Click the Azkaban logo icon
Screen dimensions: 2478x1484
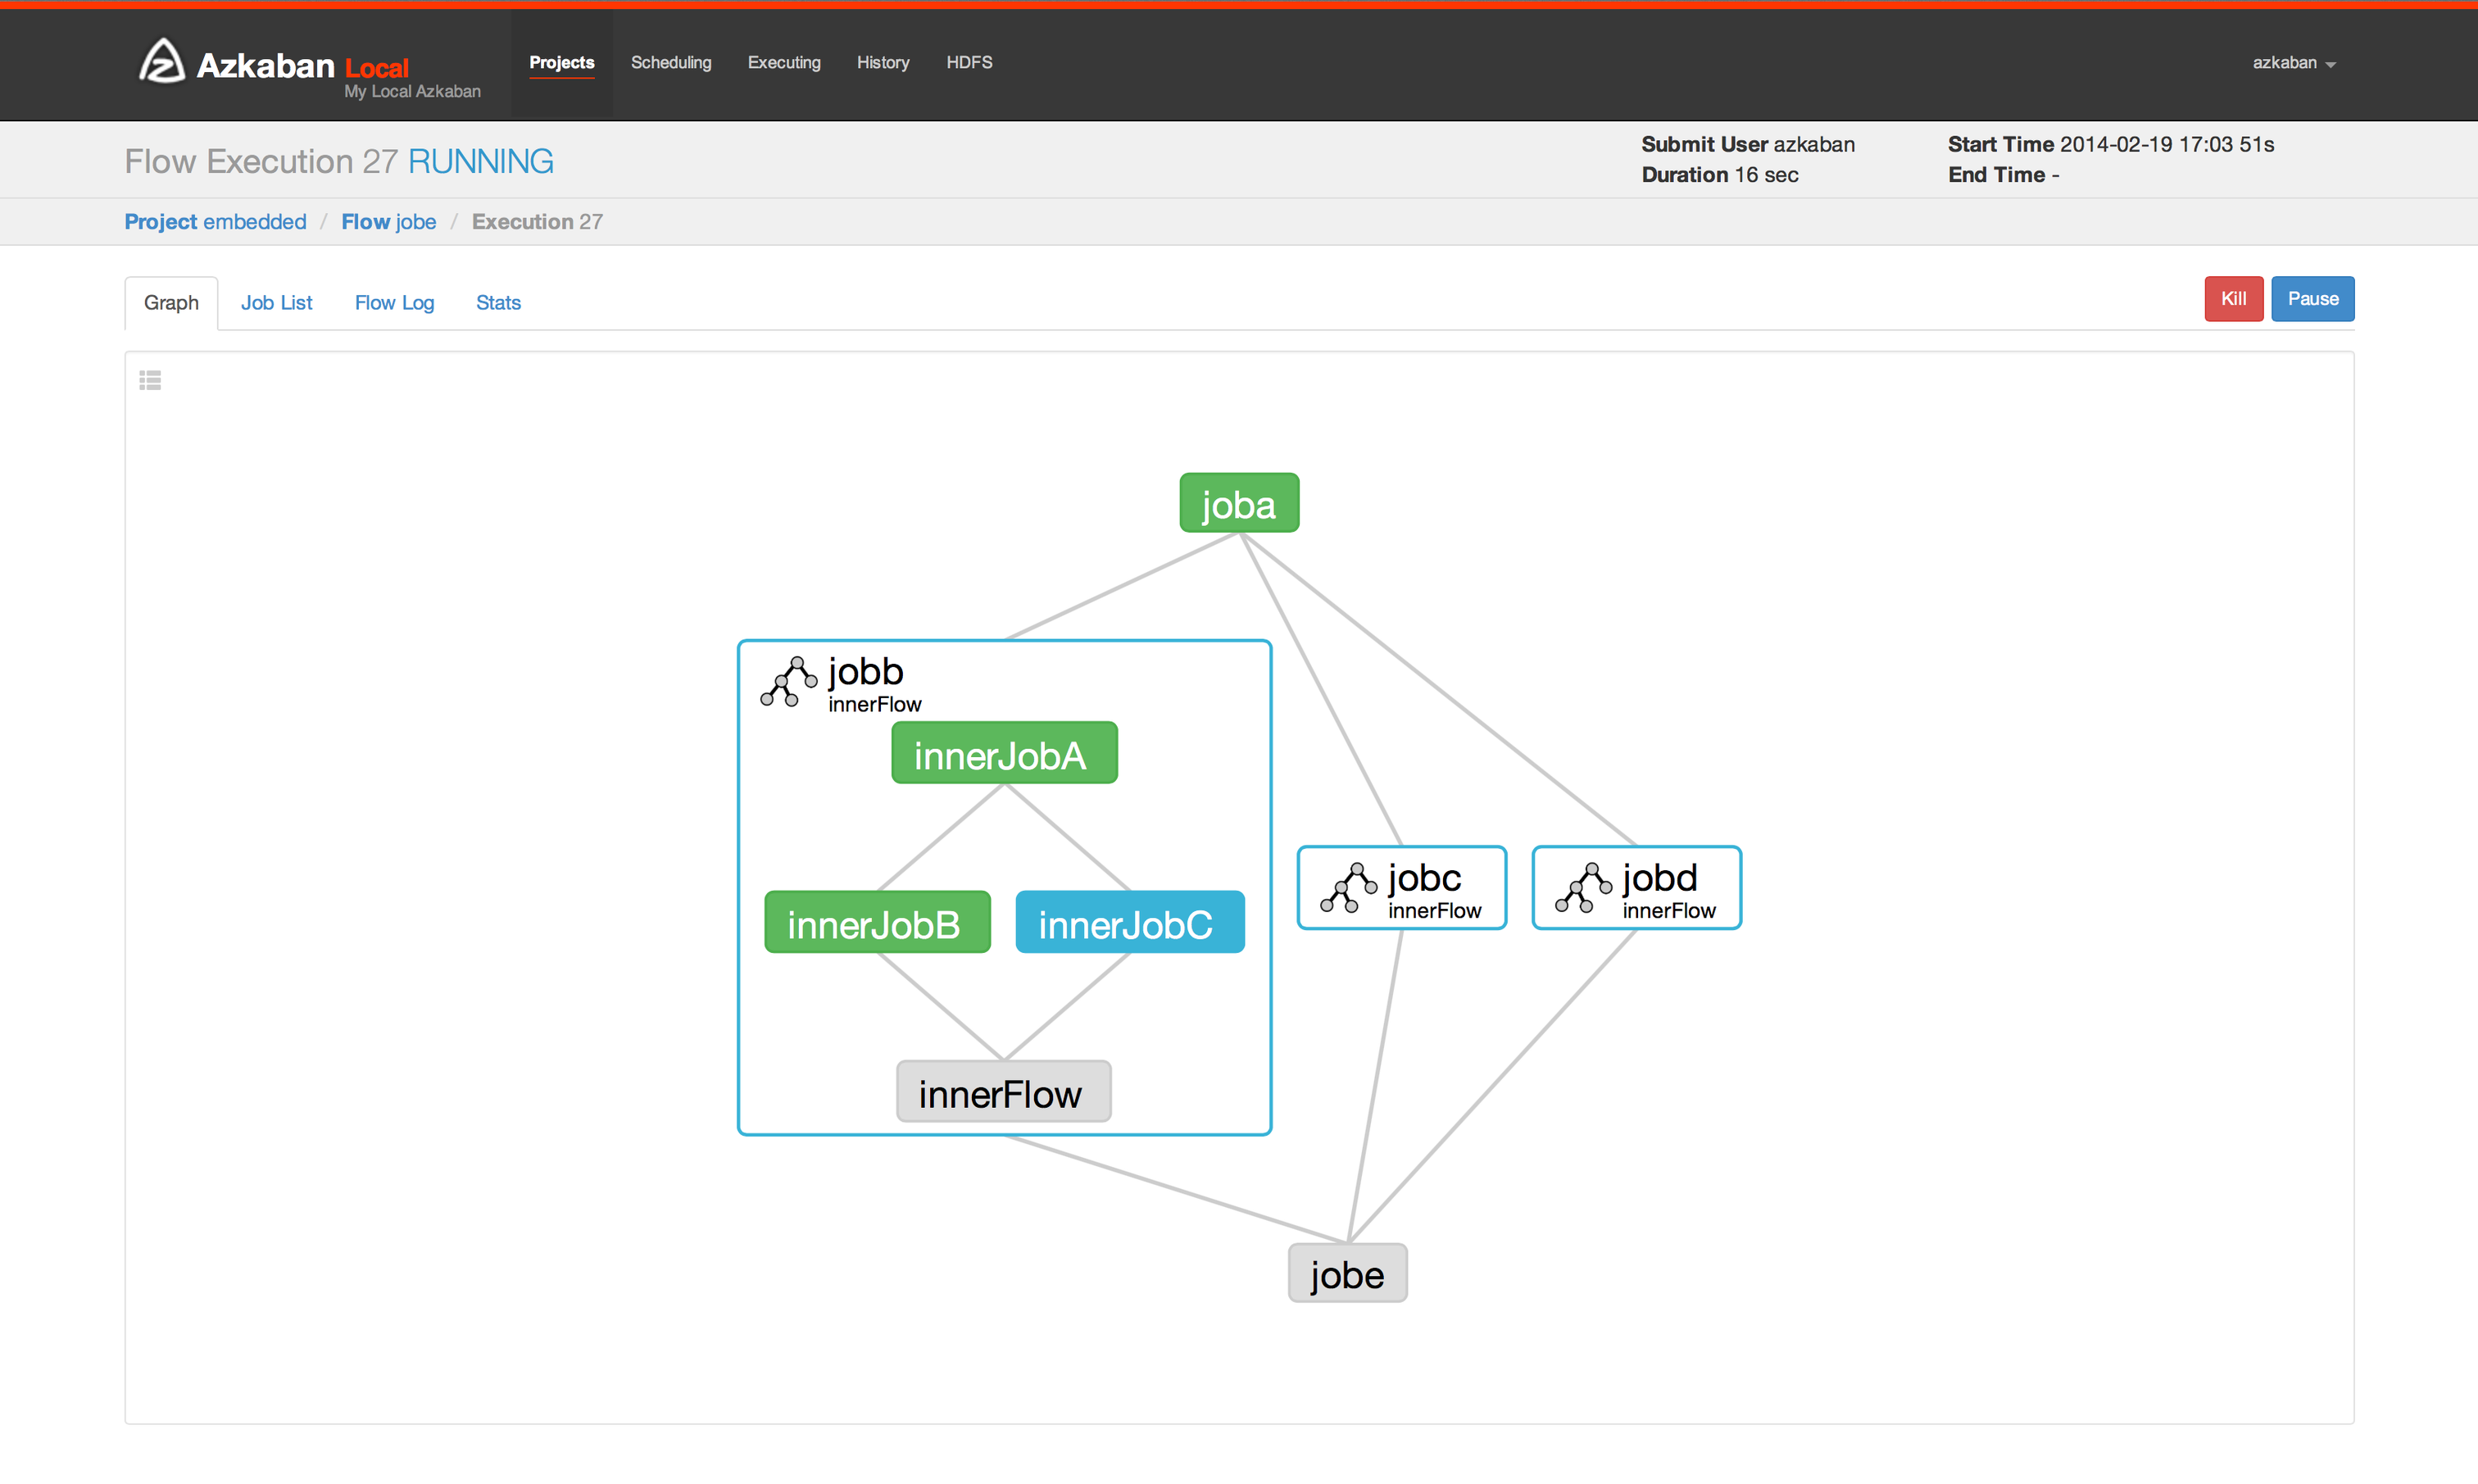click(160, 61)
